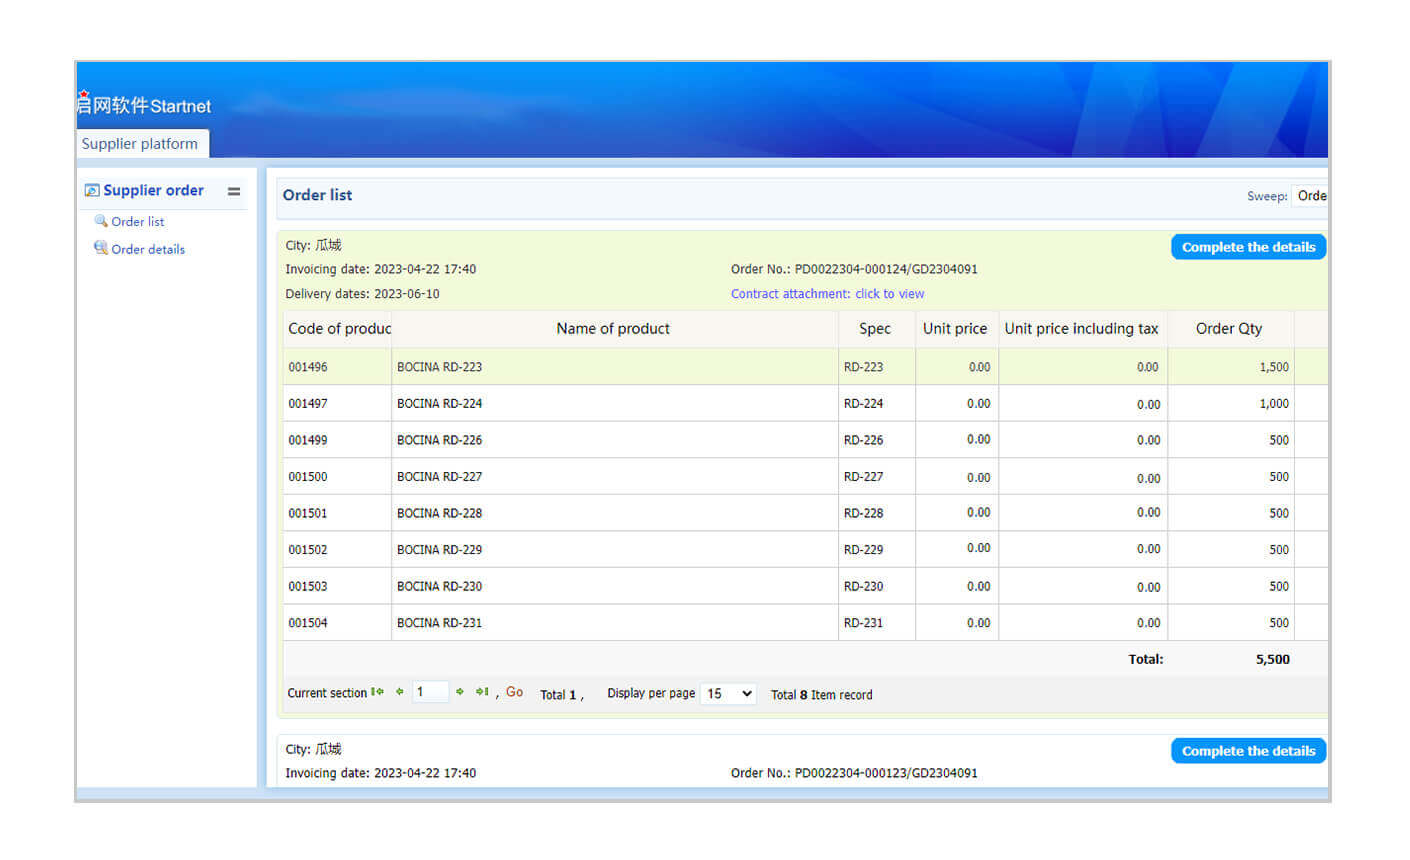The width and height of the screenshot is (1410, 860).
Task: Click the current page number input
Action: click(x=430, y=692)
